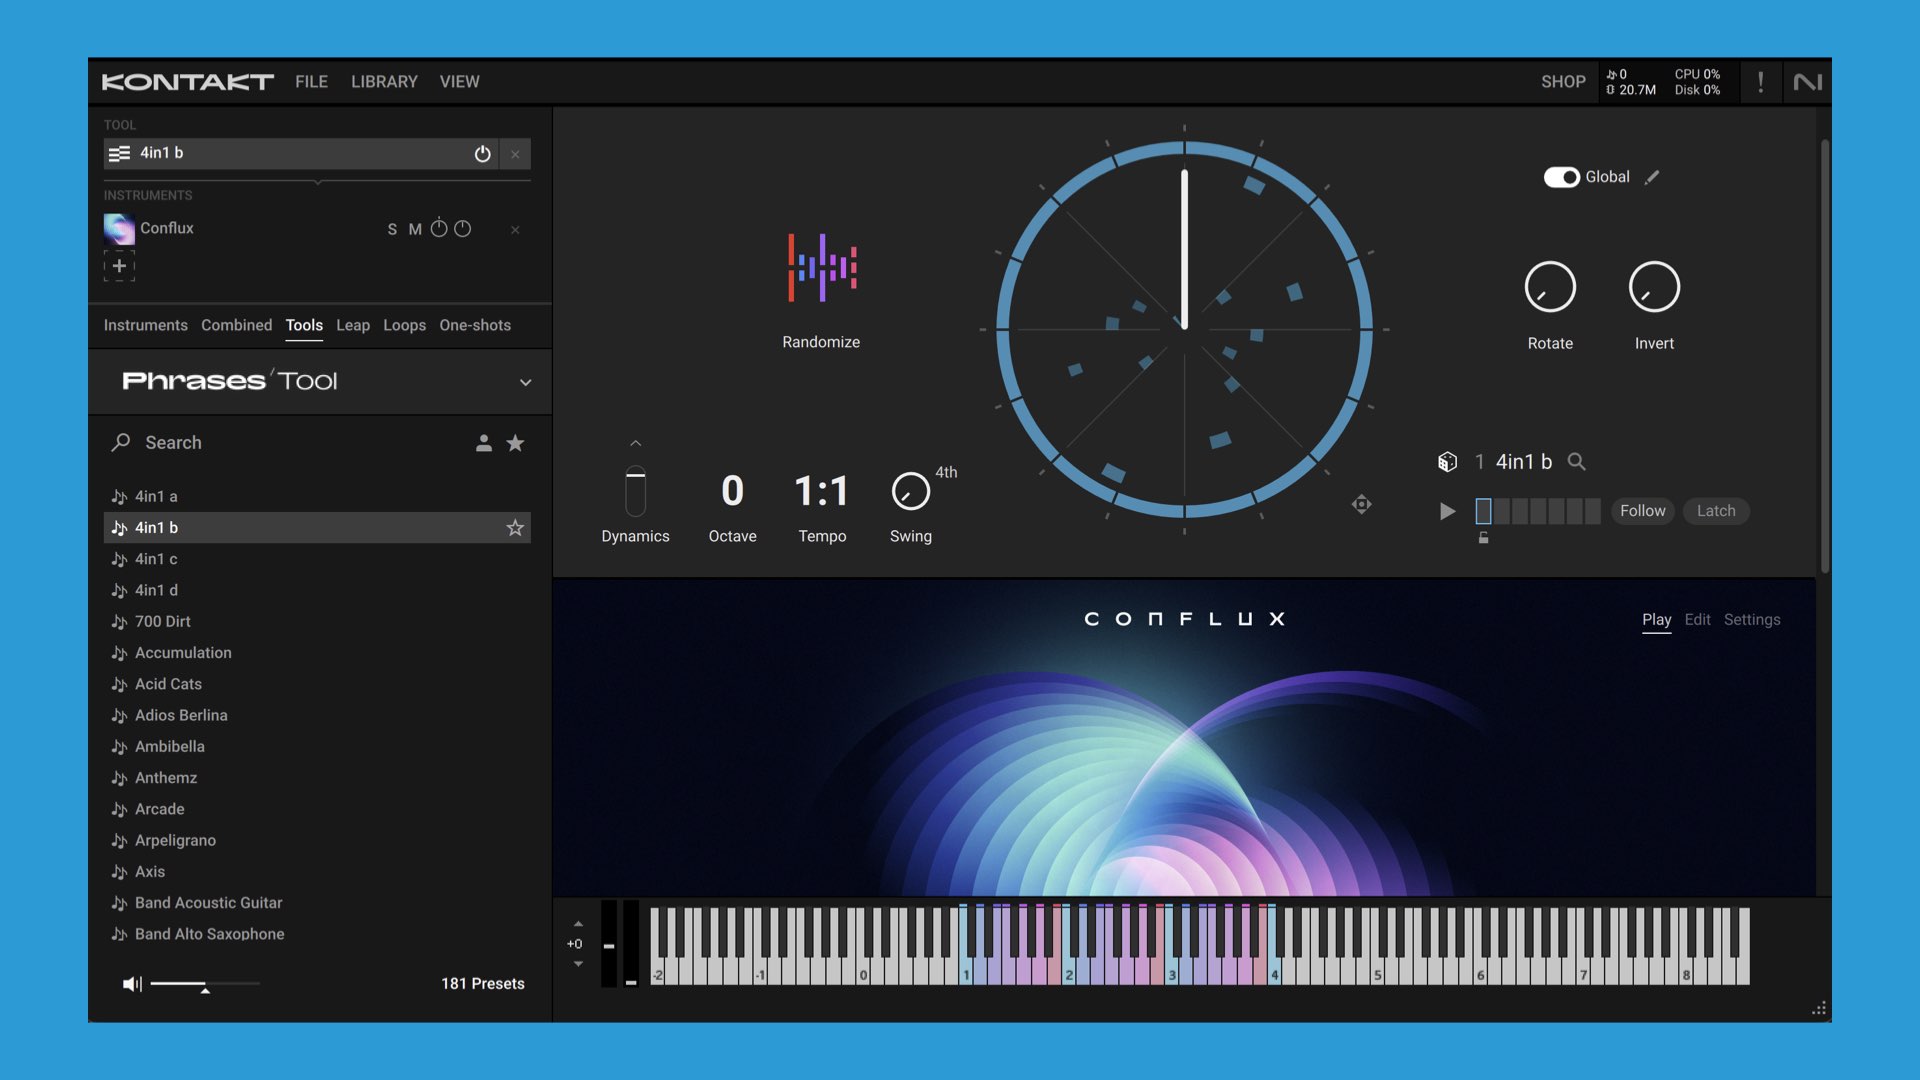Select the Acid Cats preset
Screen dimensions: 1920x1080
coord(168,684)
